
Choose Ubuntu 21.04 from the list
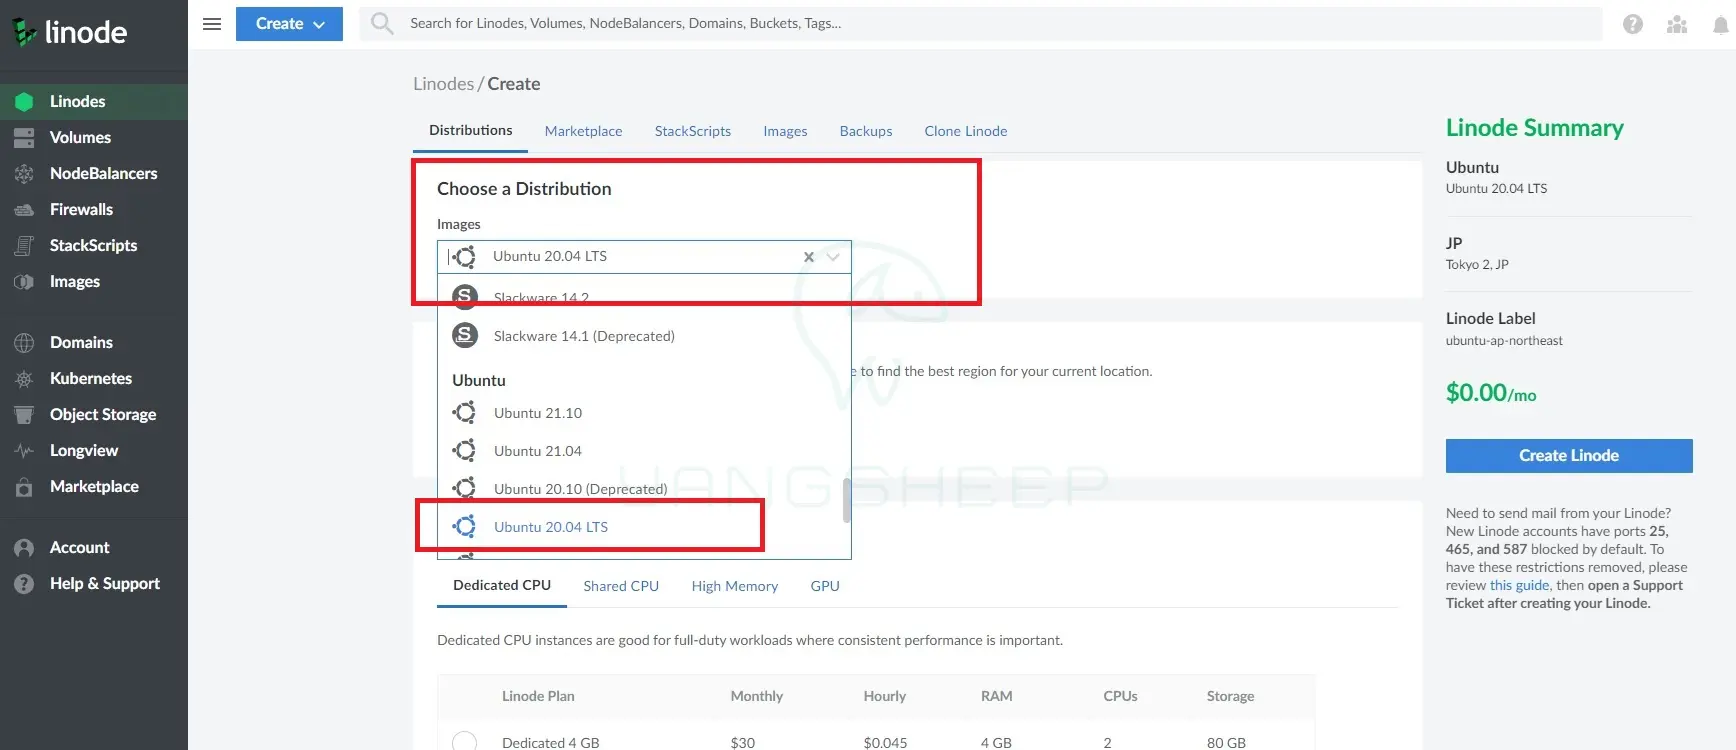tap(644, 451)
